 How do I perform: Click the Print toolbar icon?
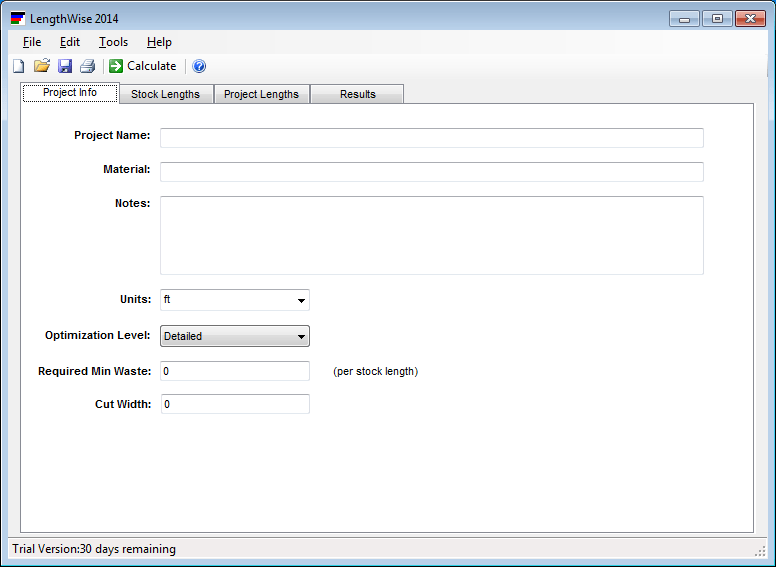pos(88,66)
